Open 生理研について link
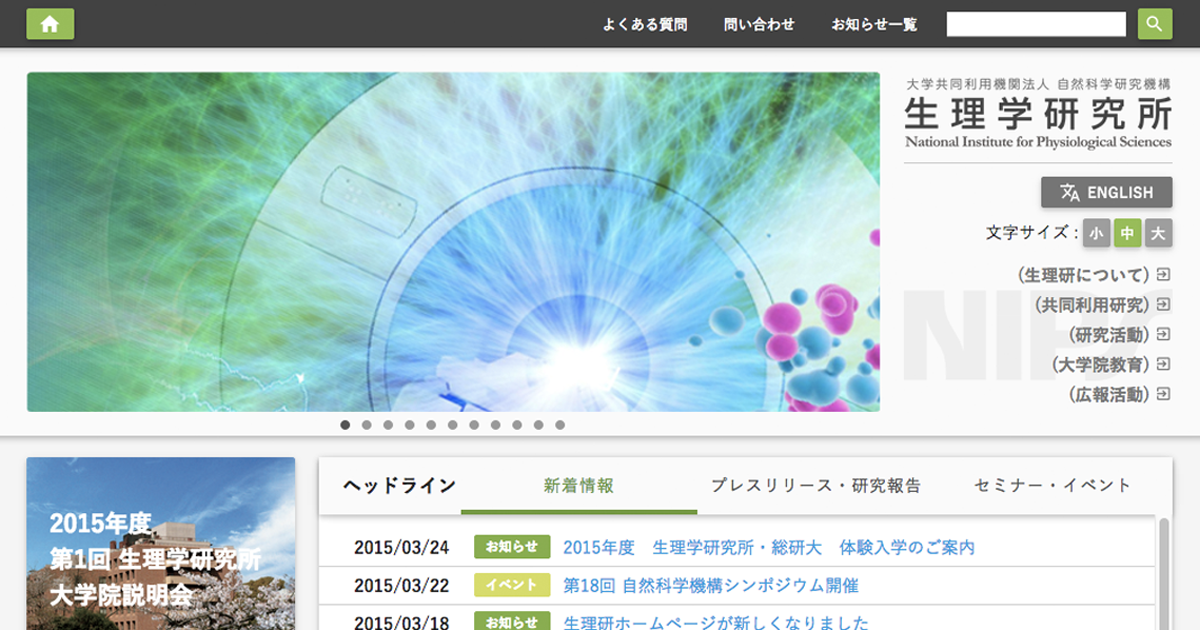Image resolution: width=1200 pixels, height=630 pixels. point(1084,274)
